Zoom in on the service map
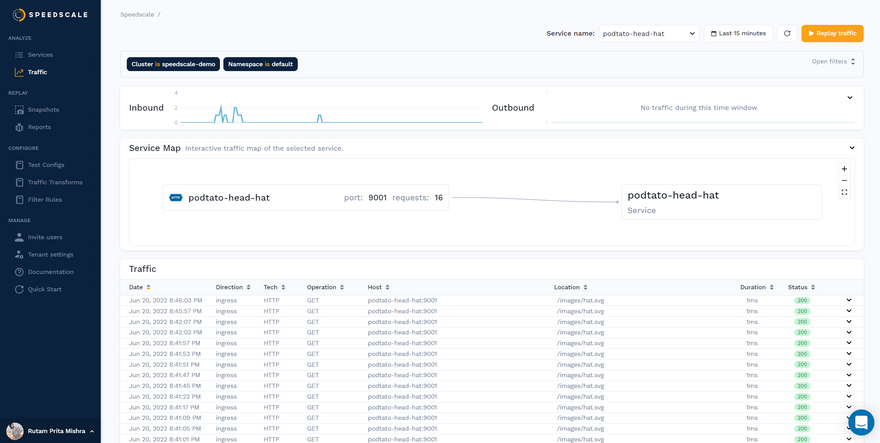This screenshot has height=443, width=880. [x=844, y=169]
